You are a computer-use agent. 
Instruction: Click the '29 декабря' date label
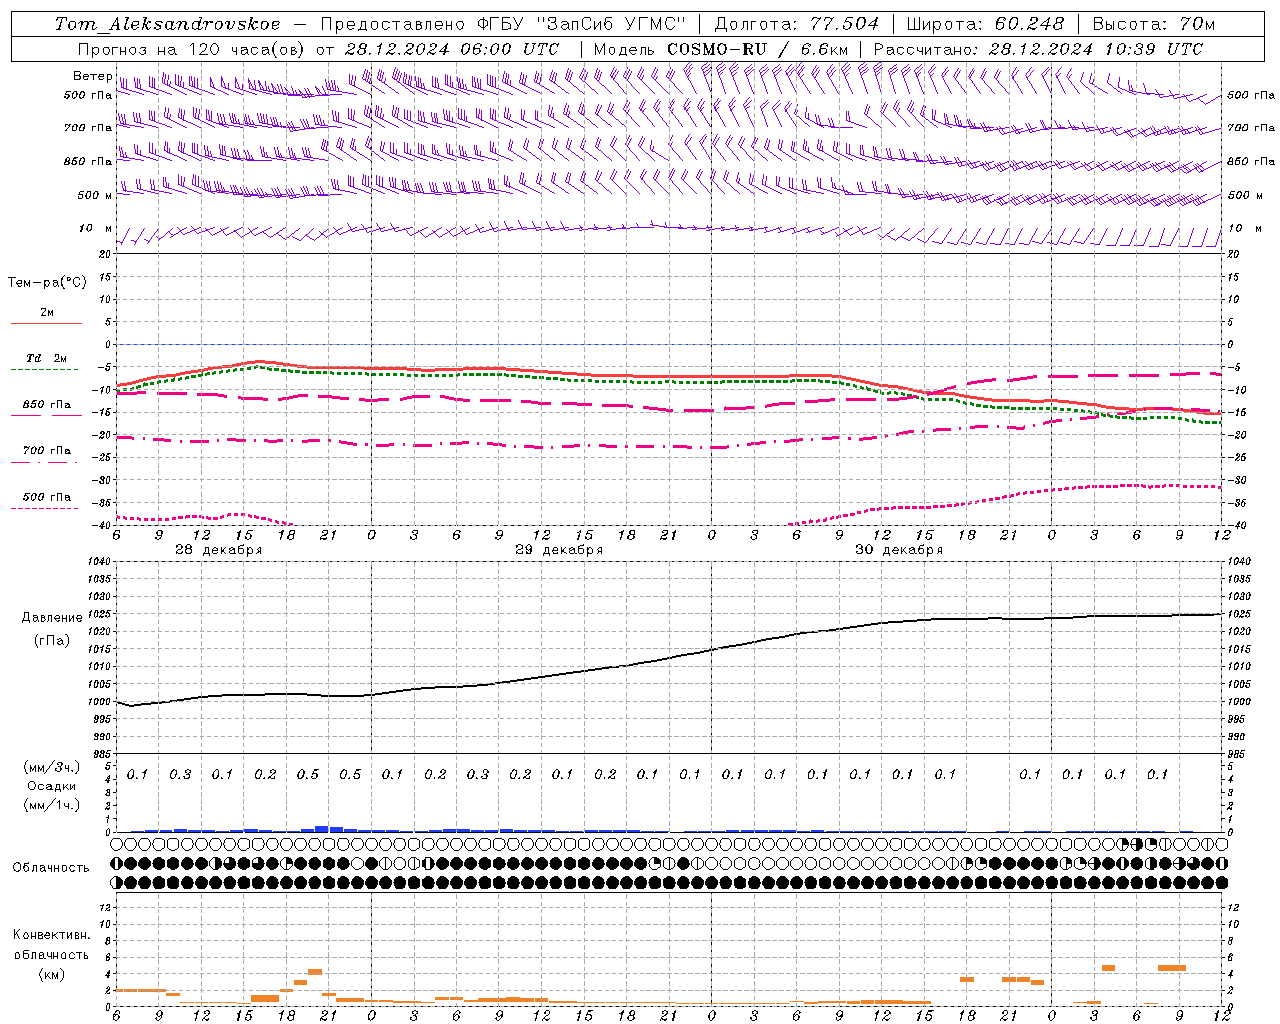click(559, 550)
